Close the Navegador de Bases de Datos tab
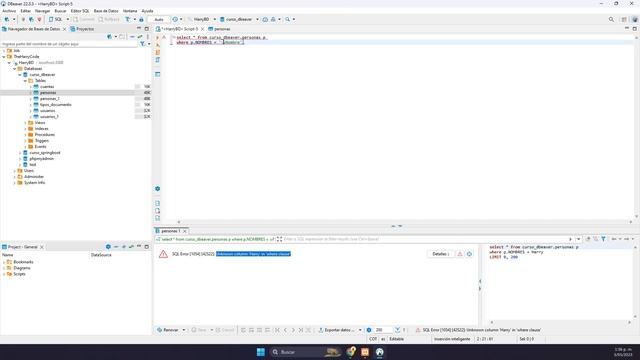The width and height of the screenshot is (640, 360). 64,29
